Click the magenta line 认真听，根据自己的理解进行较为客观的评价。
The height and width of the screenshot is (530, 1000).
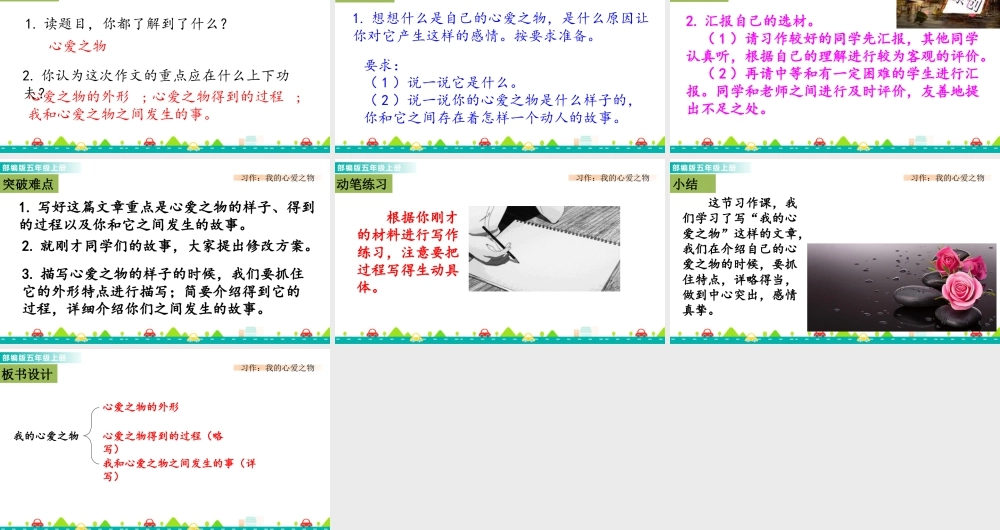837,56
